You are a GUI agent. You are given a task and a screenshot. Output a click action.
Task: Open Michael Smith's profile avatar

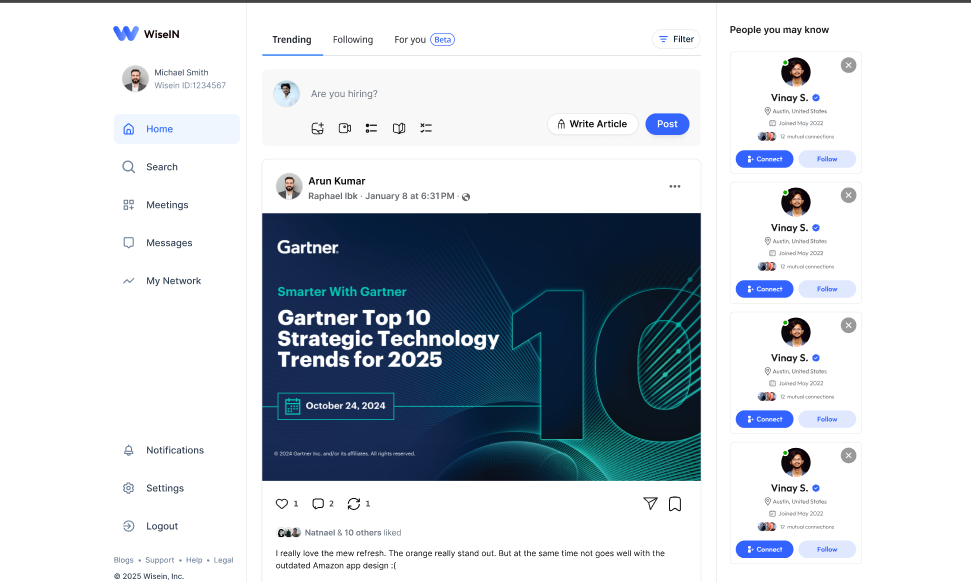pos(135,79)
